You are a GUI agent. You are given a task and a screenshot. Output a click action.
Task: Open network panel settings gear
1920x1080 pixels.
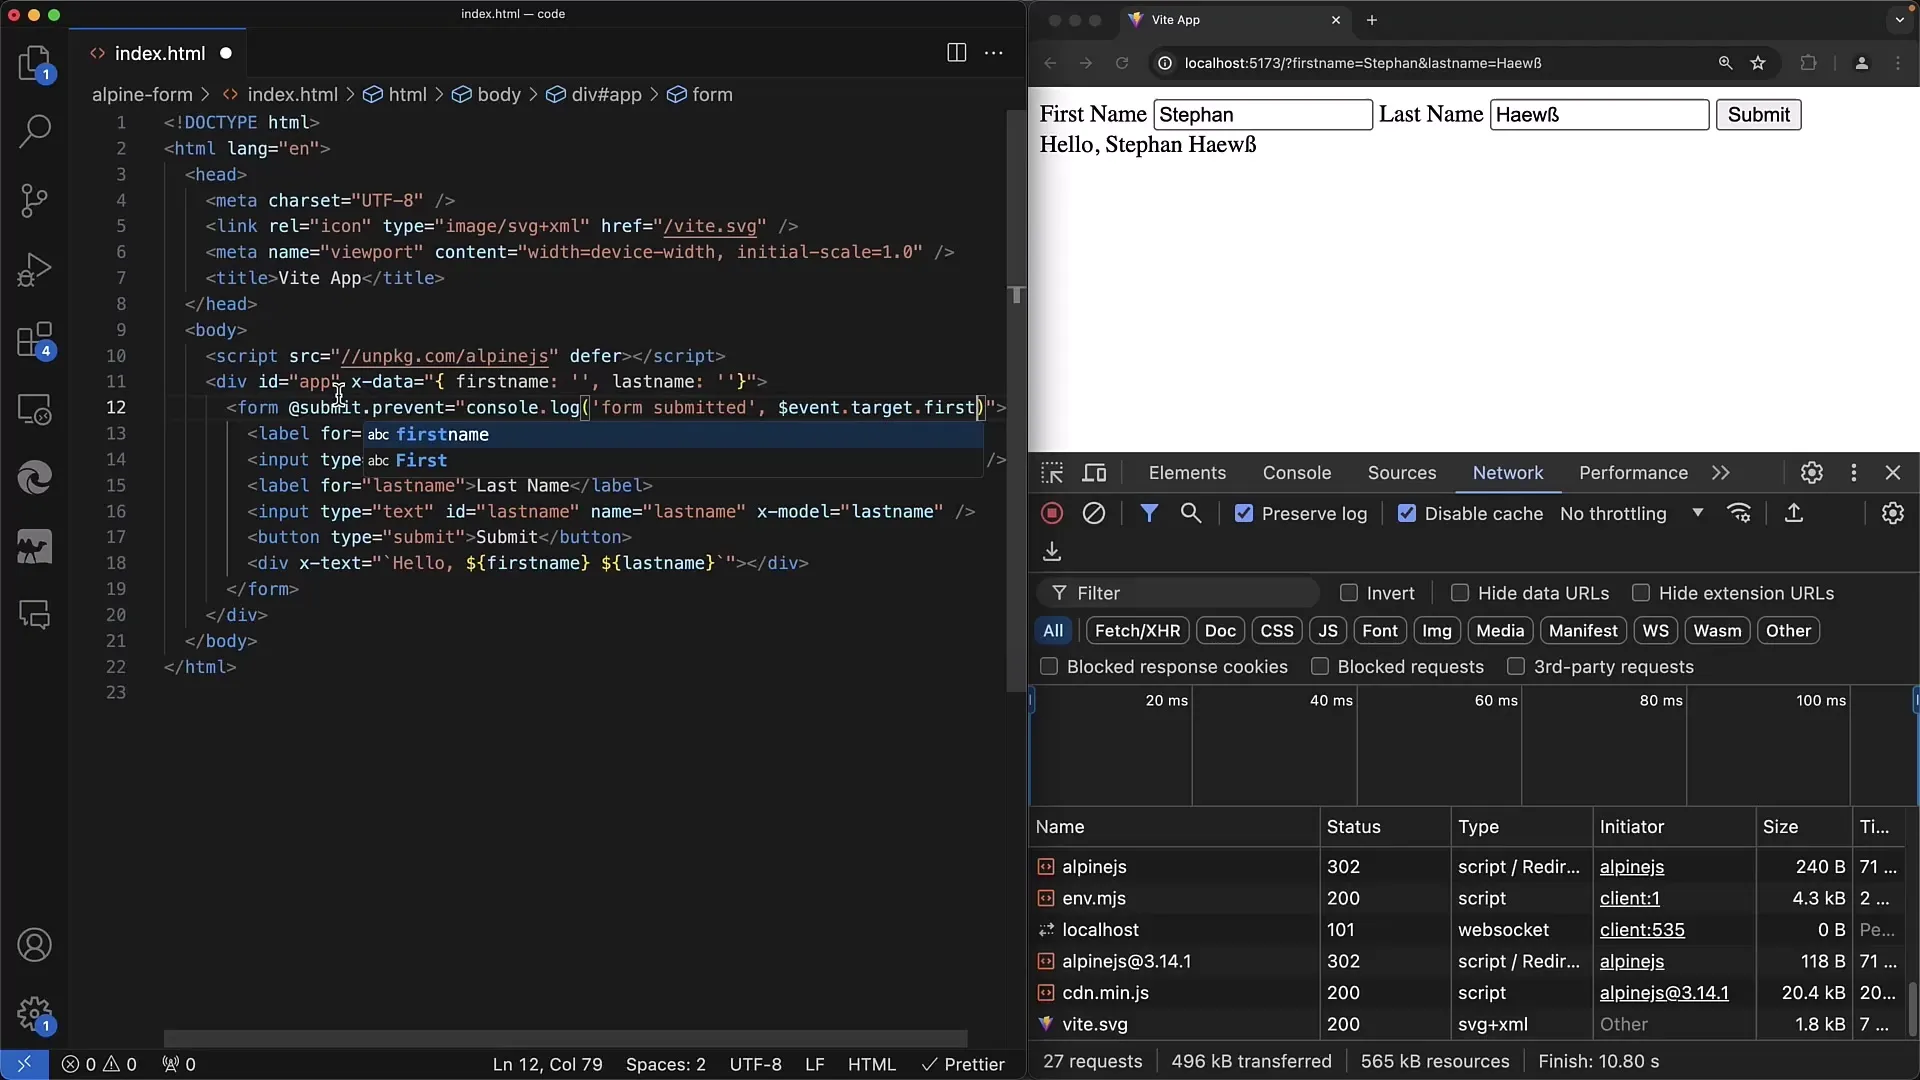click(x=1892, y=513)
